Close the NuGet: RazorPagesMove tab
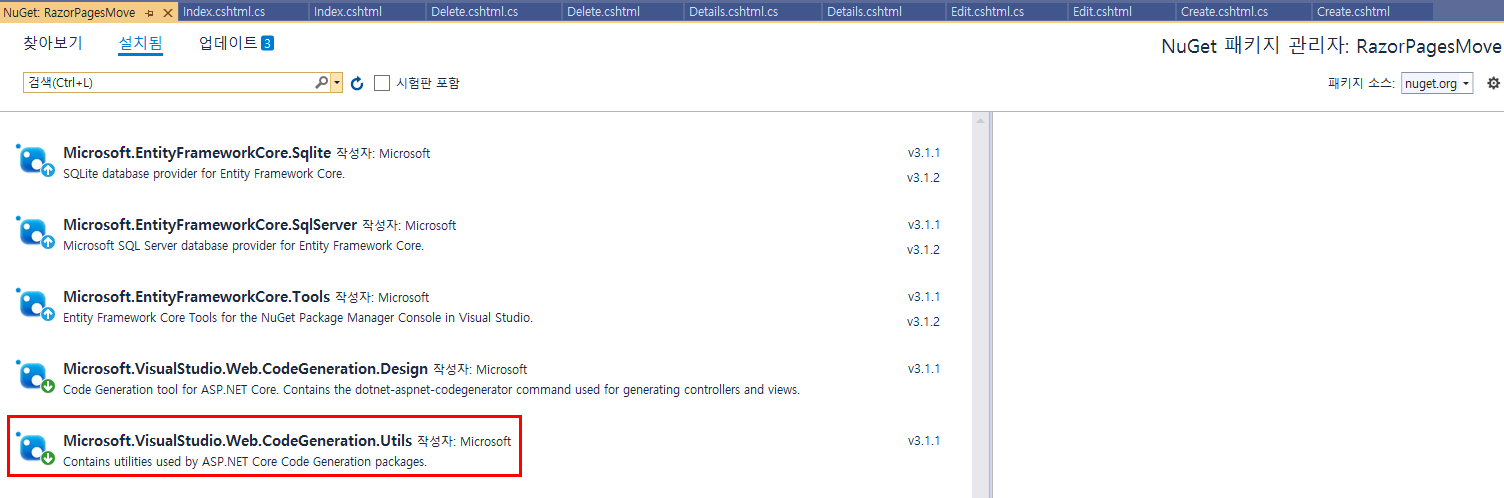Viewport: 1504px width, 498px height. tap(168, 12)
